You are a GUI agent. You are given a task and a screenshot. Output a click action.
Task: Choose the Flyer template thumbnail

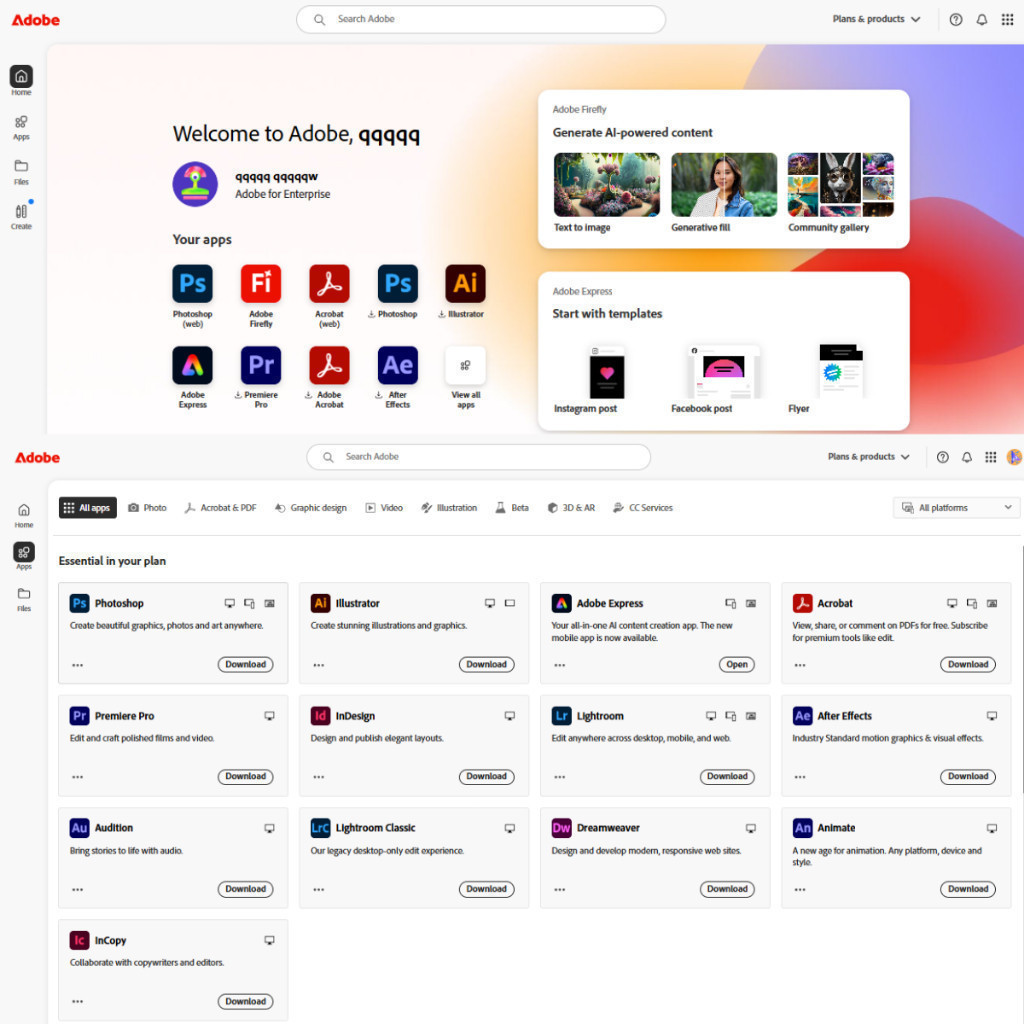[x=840, y=371]
